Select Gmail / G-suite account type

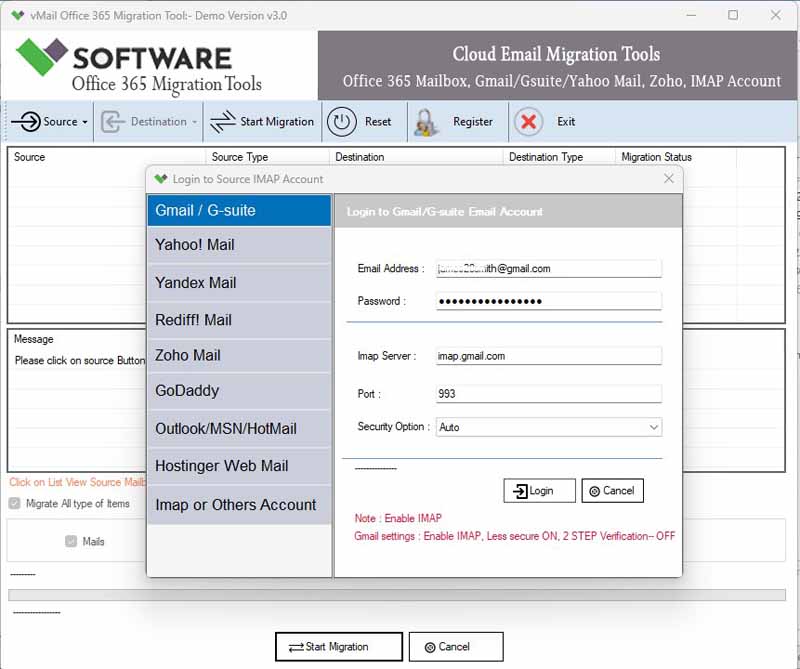coord(239,210)
